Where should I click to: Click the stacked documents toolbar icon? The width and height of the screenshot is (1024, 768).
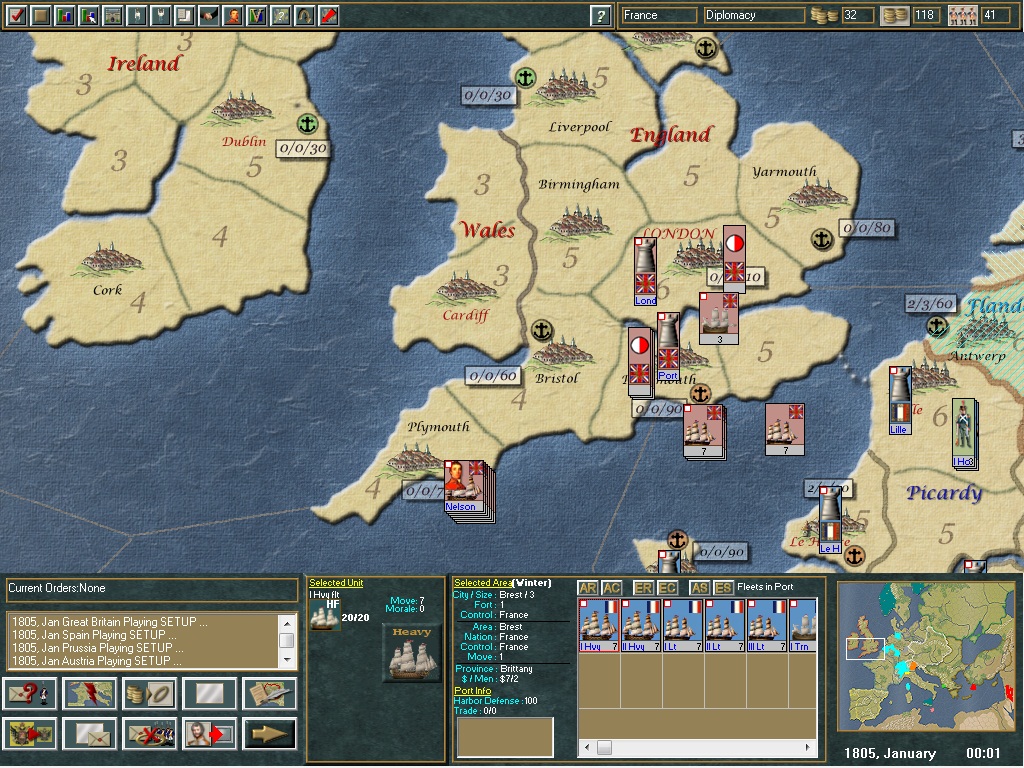coord(185,15)
